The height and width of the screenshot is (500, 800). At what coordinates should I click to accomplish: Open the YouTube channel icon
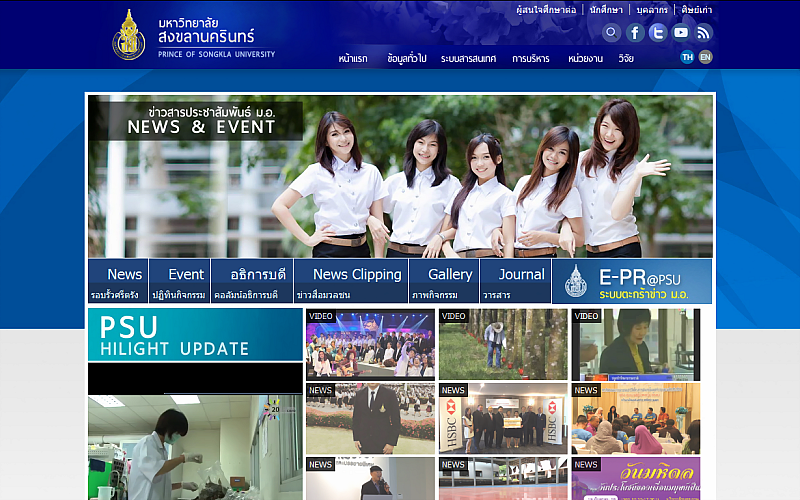tap(681, 33)
